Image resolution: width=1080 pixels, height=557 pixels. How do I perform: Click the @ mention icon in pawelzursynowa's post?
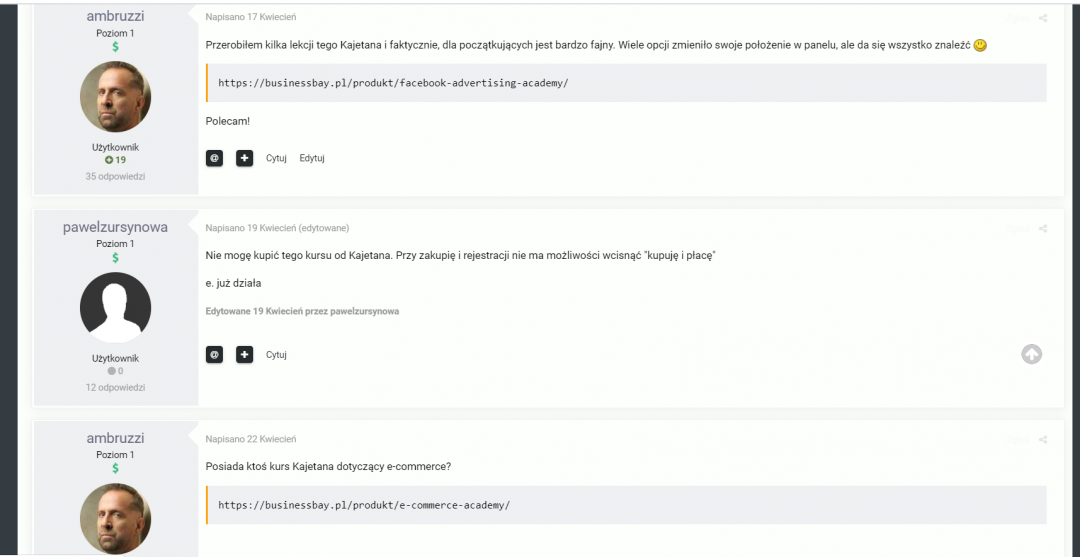(214, 354)
